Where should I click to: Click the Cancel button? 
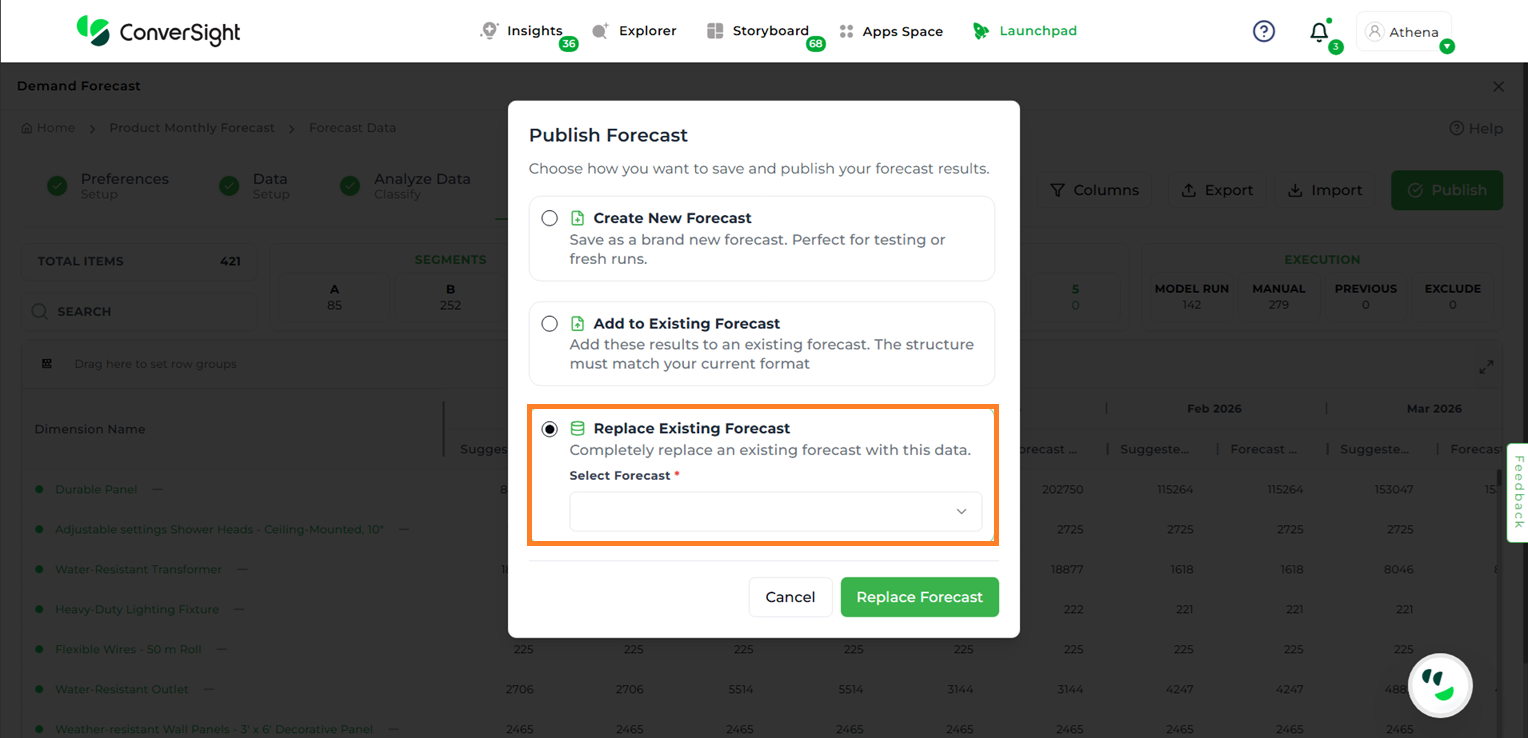(790, 597)
